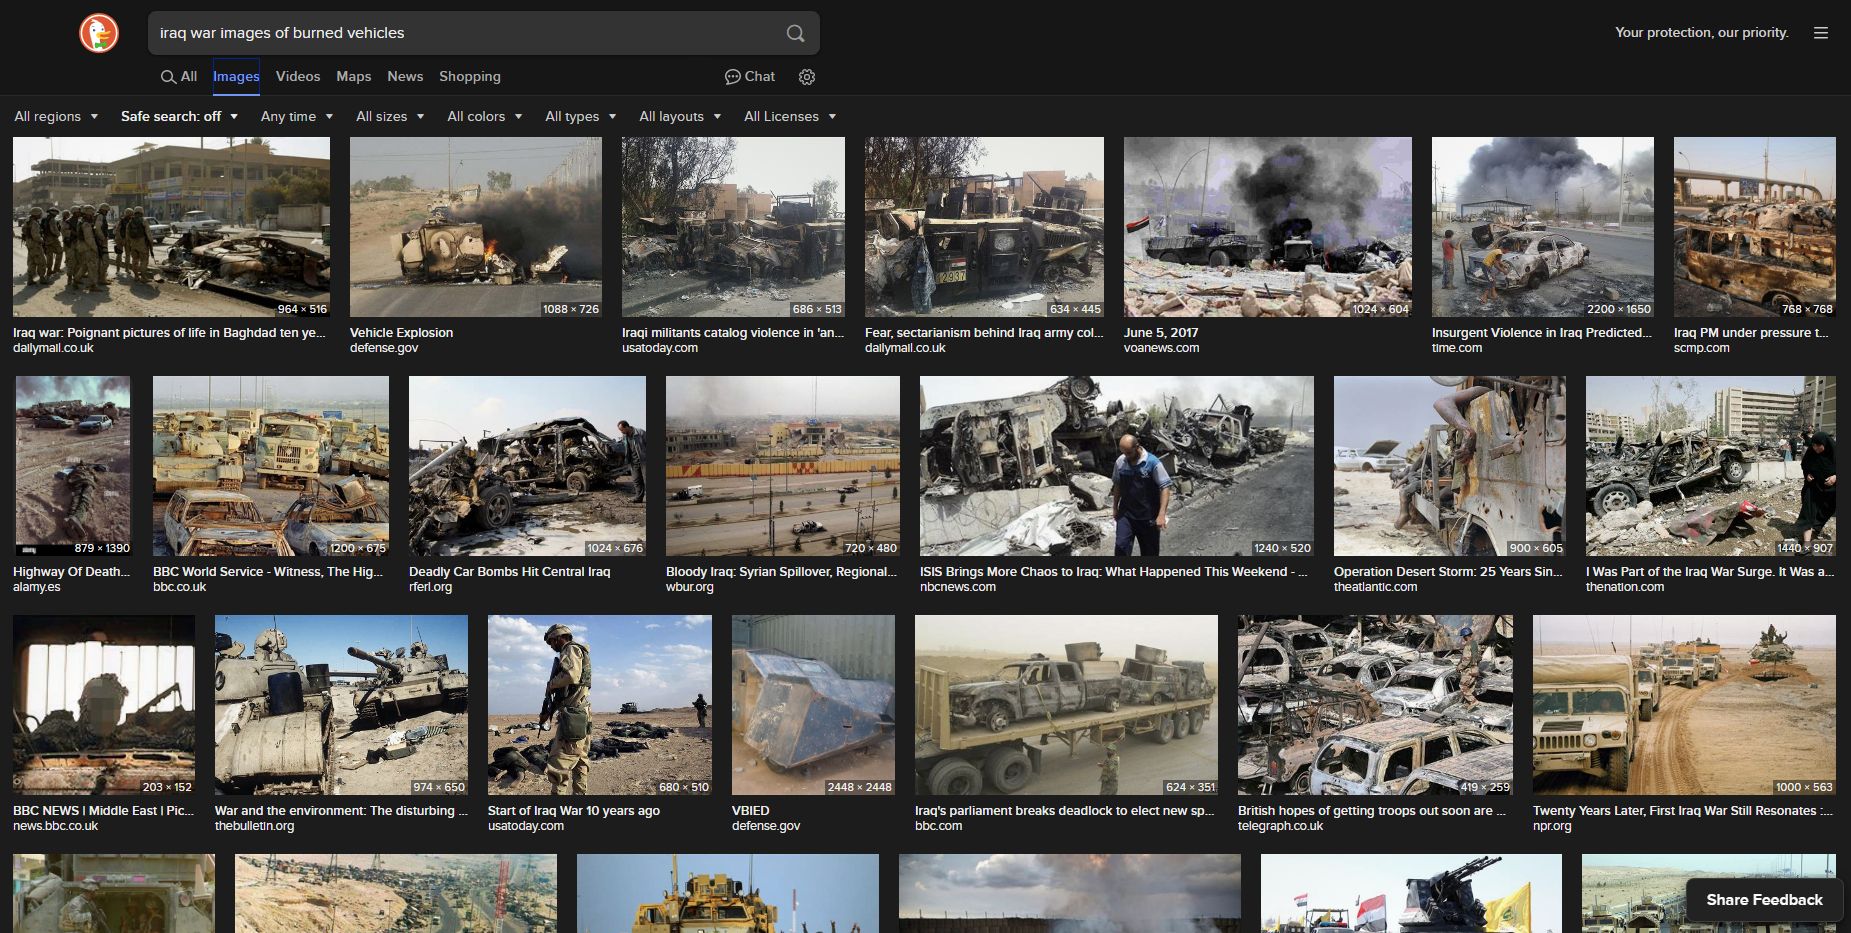Open Insurgent Violence in Iraq Predicted thumbnail
The width and height of the screenshot is (1851, 933).
[x=1543, y=227]
